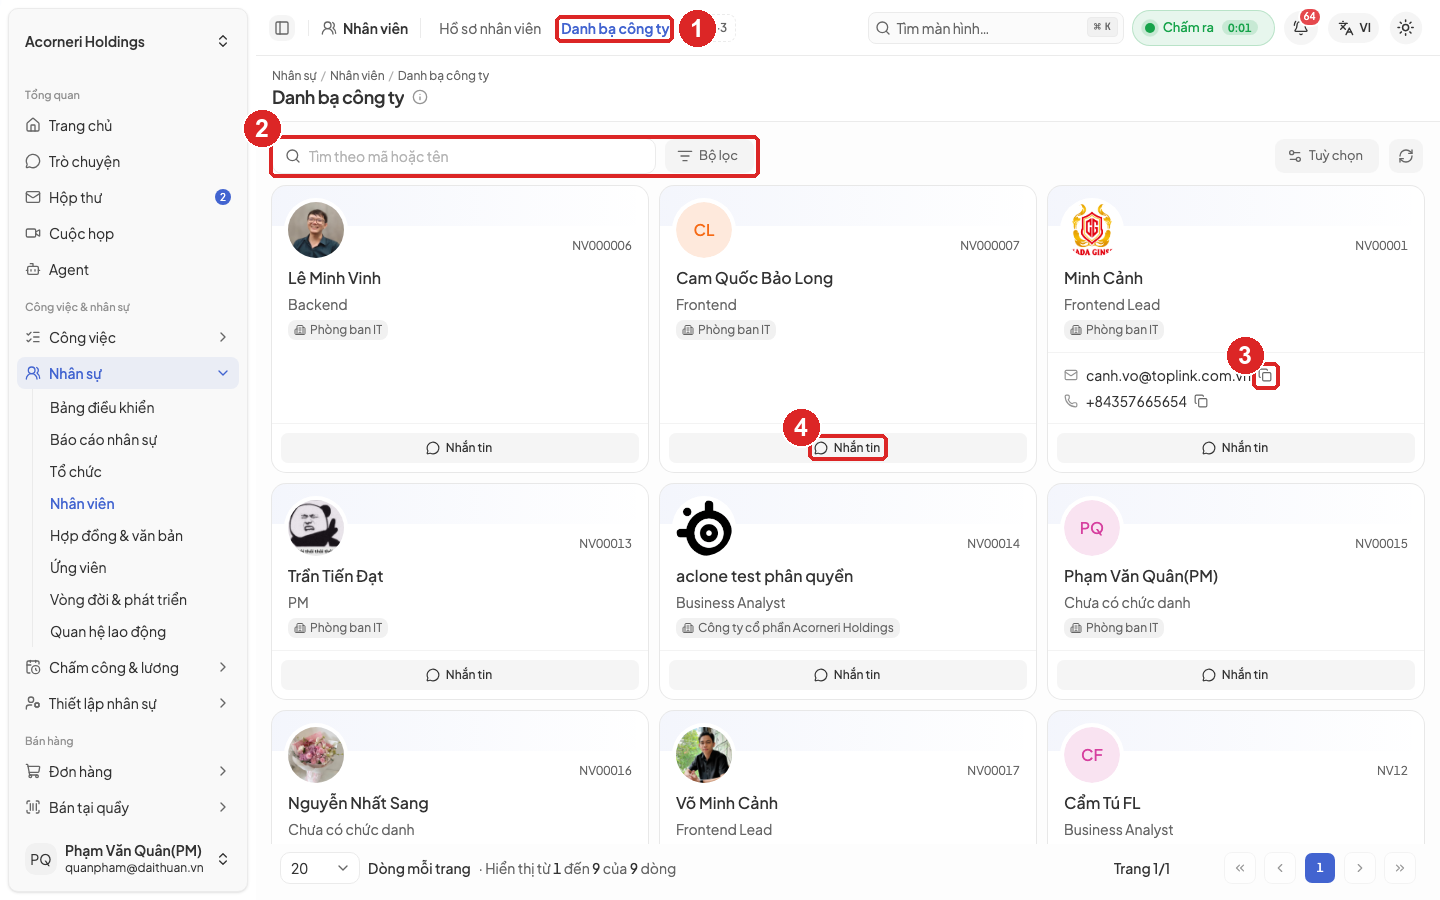Screen dimensions: 1440x900
Task: Click the search by code or name field
Action: pos(465,157)
